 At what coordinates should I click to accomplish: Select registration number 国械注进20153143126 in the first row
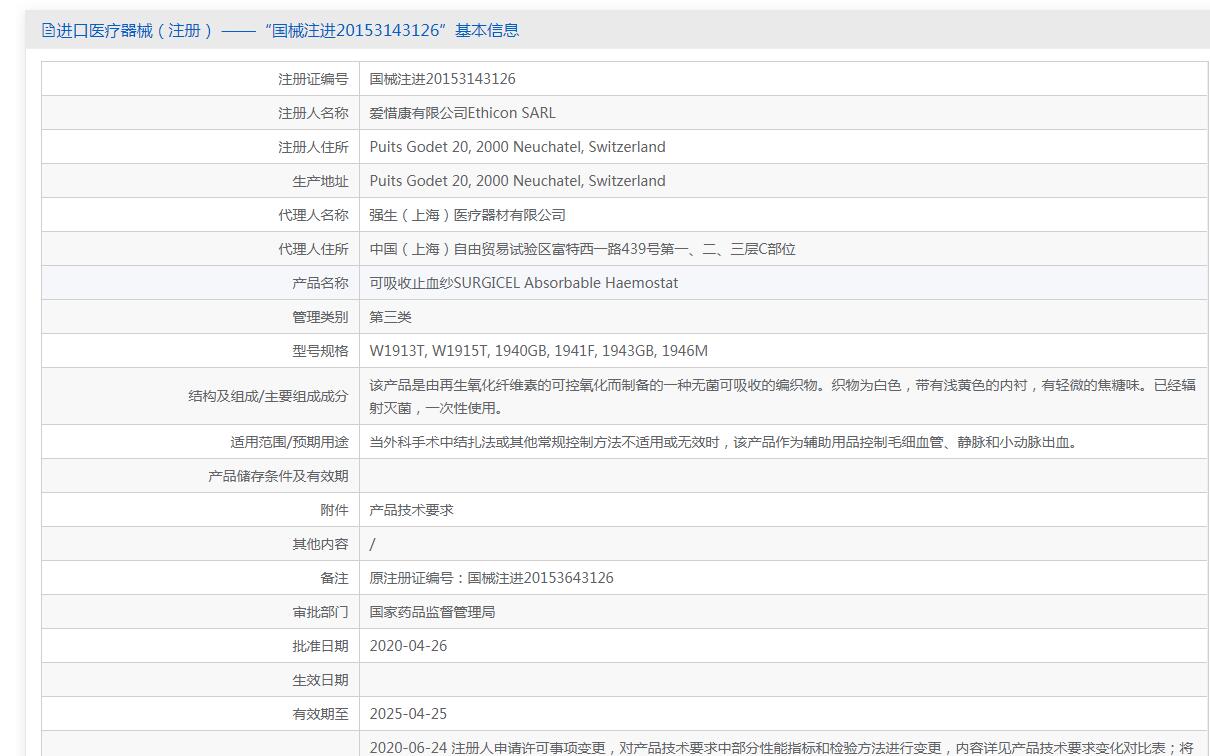pos(442,79)
